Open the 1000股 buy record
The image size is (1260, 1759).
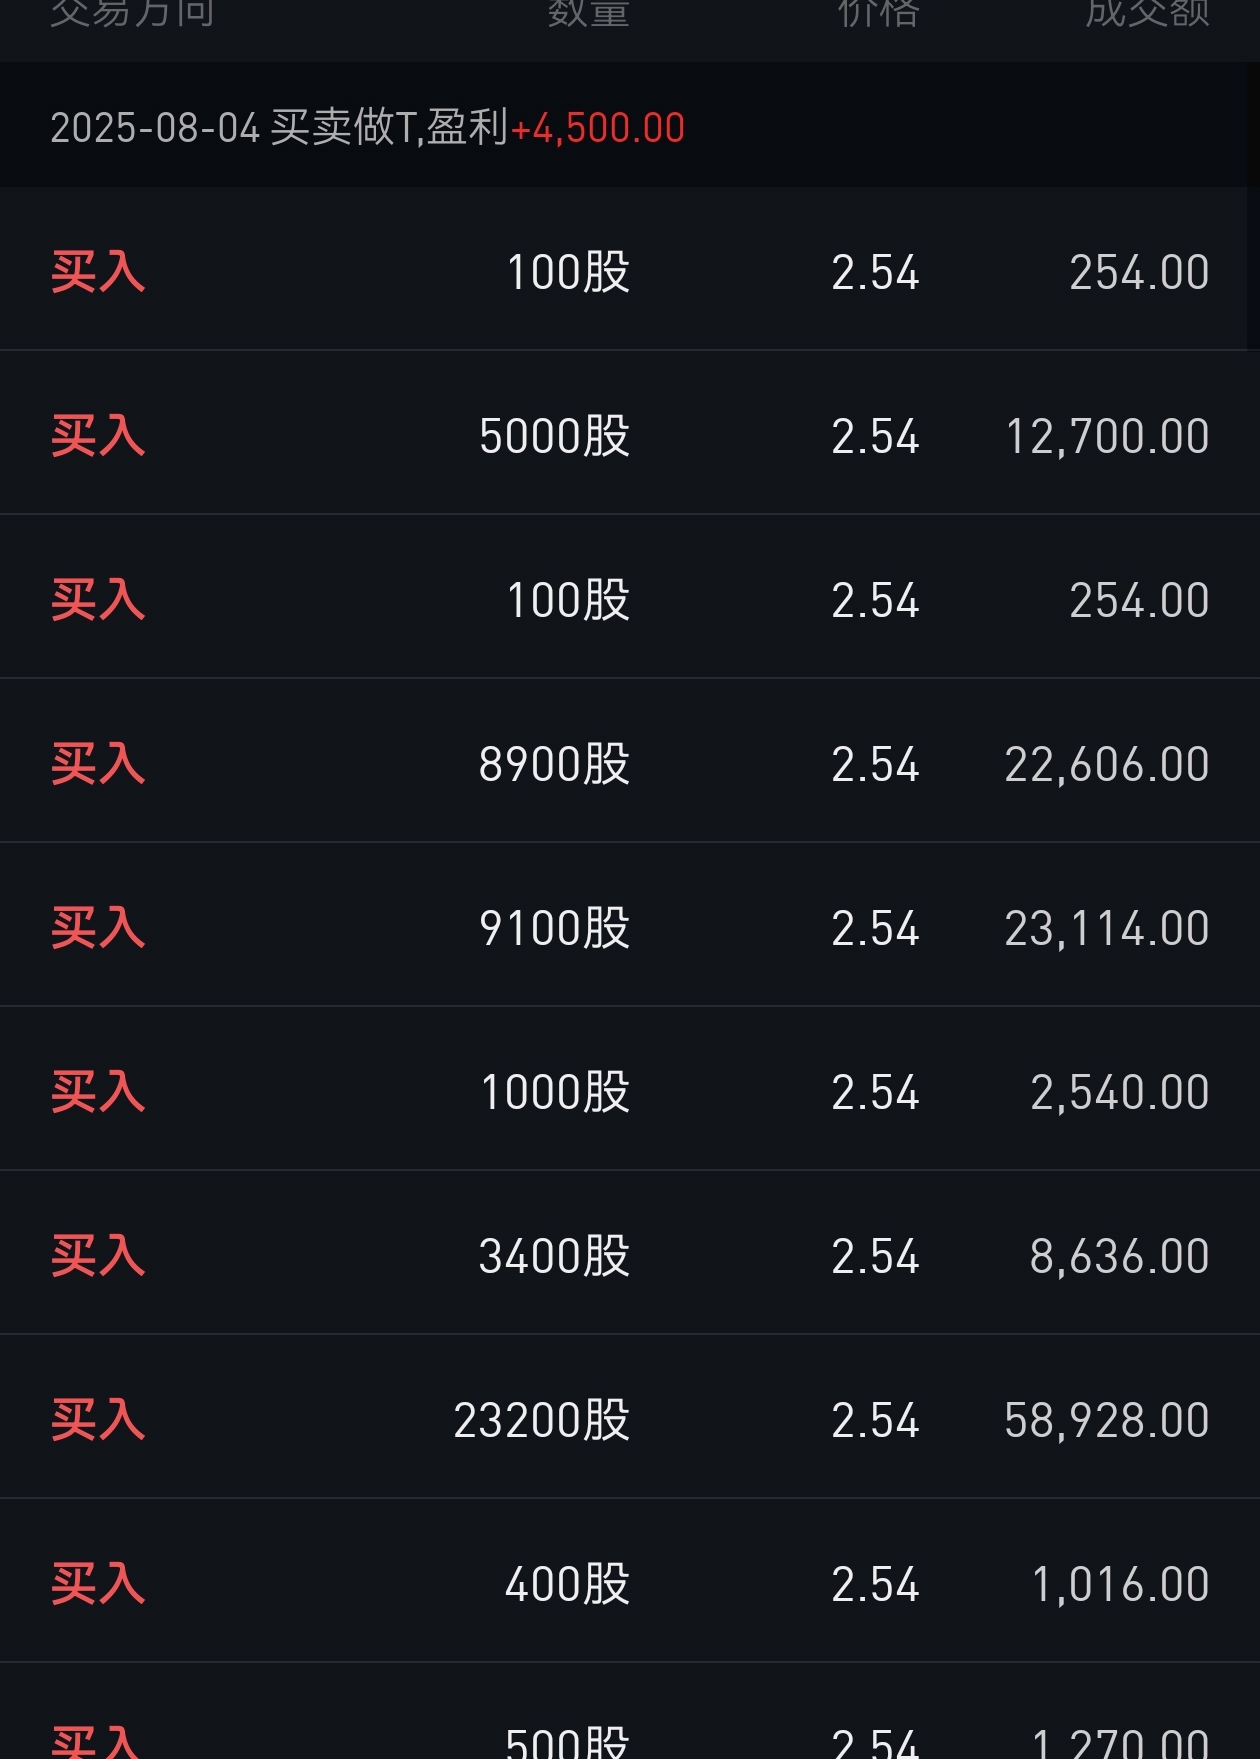(x=630, y=1090)
